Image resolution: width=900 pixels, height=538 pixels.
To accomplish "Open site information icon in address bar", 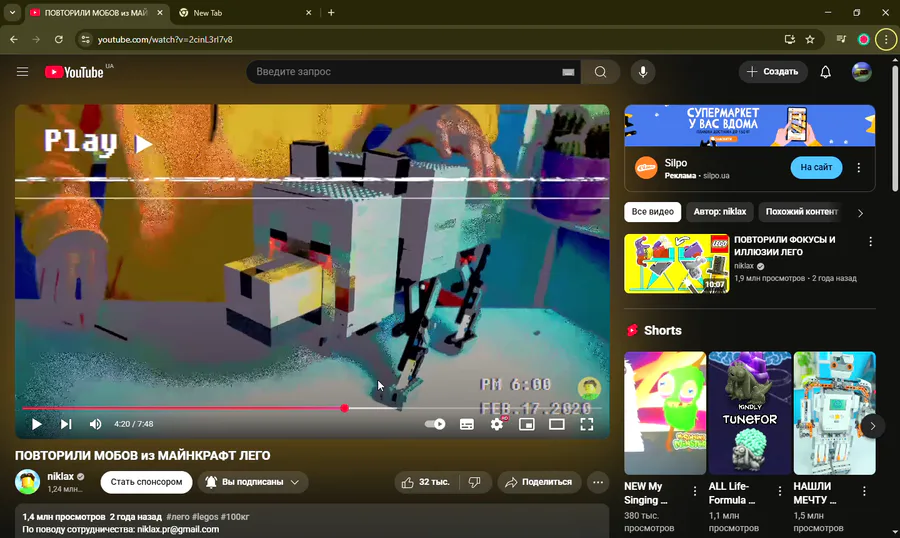I will click(x=86, y=40).
